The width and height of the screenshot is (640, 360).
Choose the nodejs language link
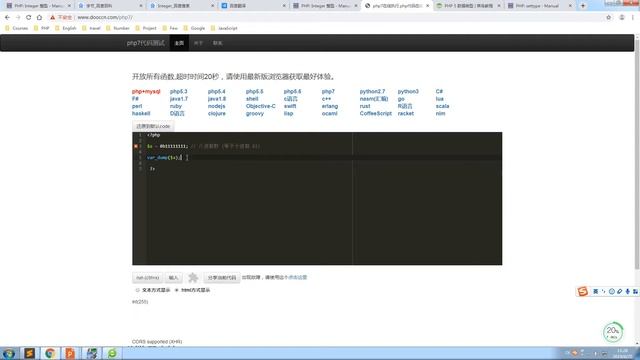click(216, 106)
